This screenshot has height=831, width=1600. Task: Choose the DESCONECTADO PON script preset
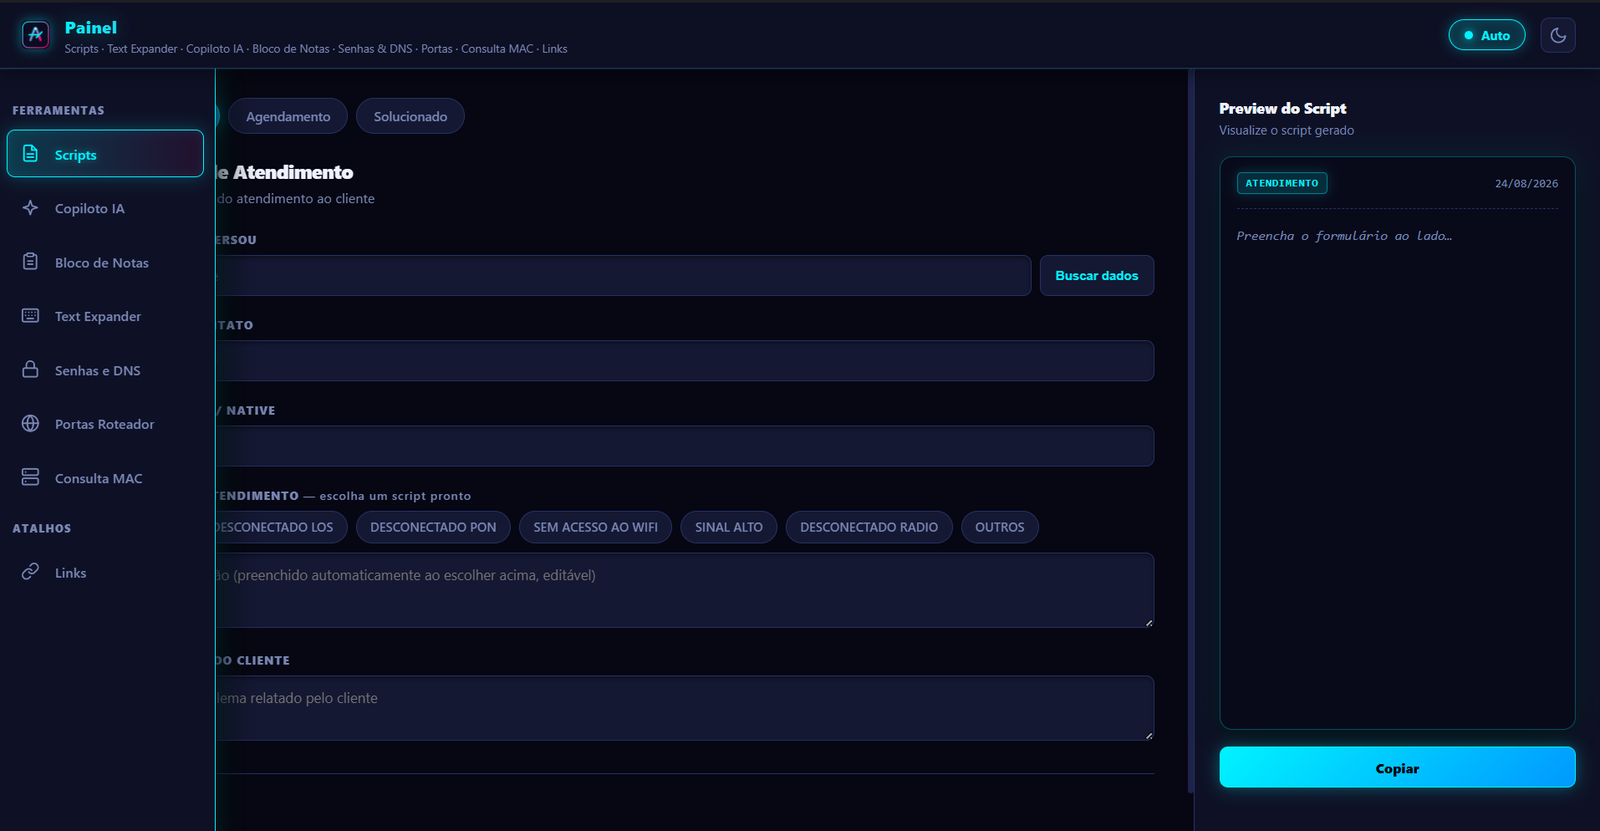tap(433, 527)
